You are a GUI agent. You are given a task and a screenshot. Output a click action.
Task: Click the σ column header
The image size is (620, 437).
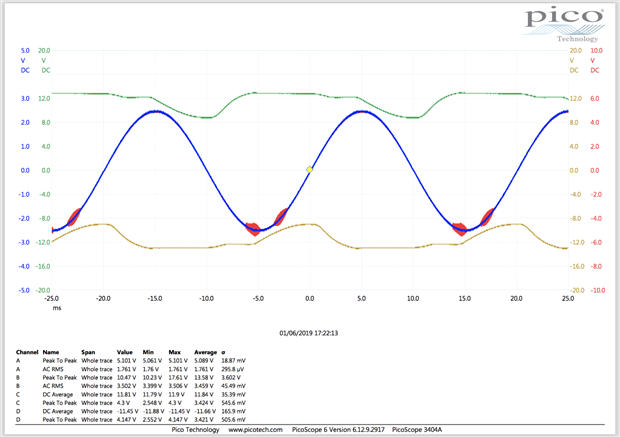235,353
